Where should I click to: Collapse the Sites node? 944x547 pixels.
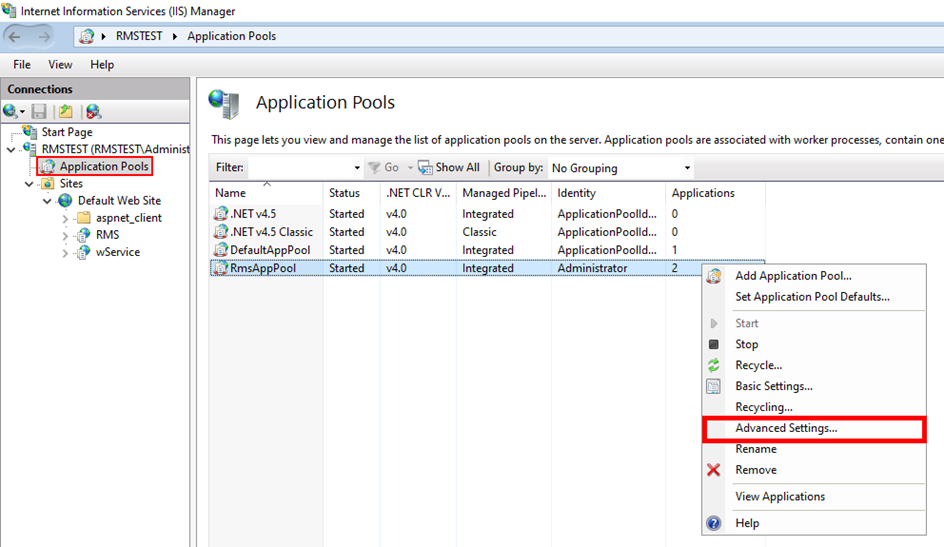[29, 184]
